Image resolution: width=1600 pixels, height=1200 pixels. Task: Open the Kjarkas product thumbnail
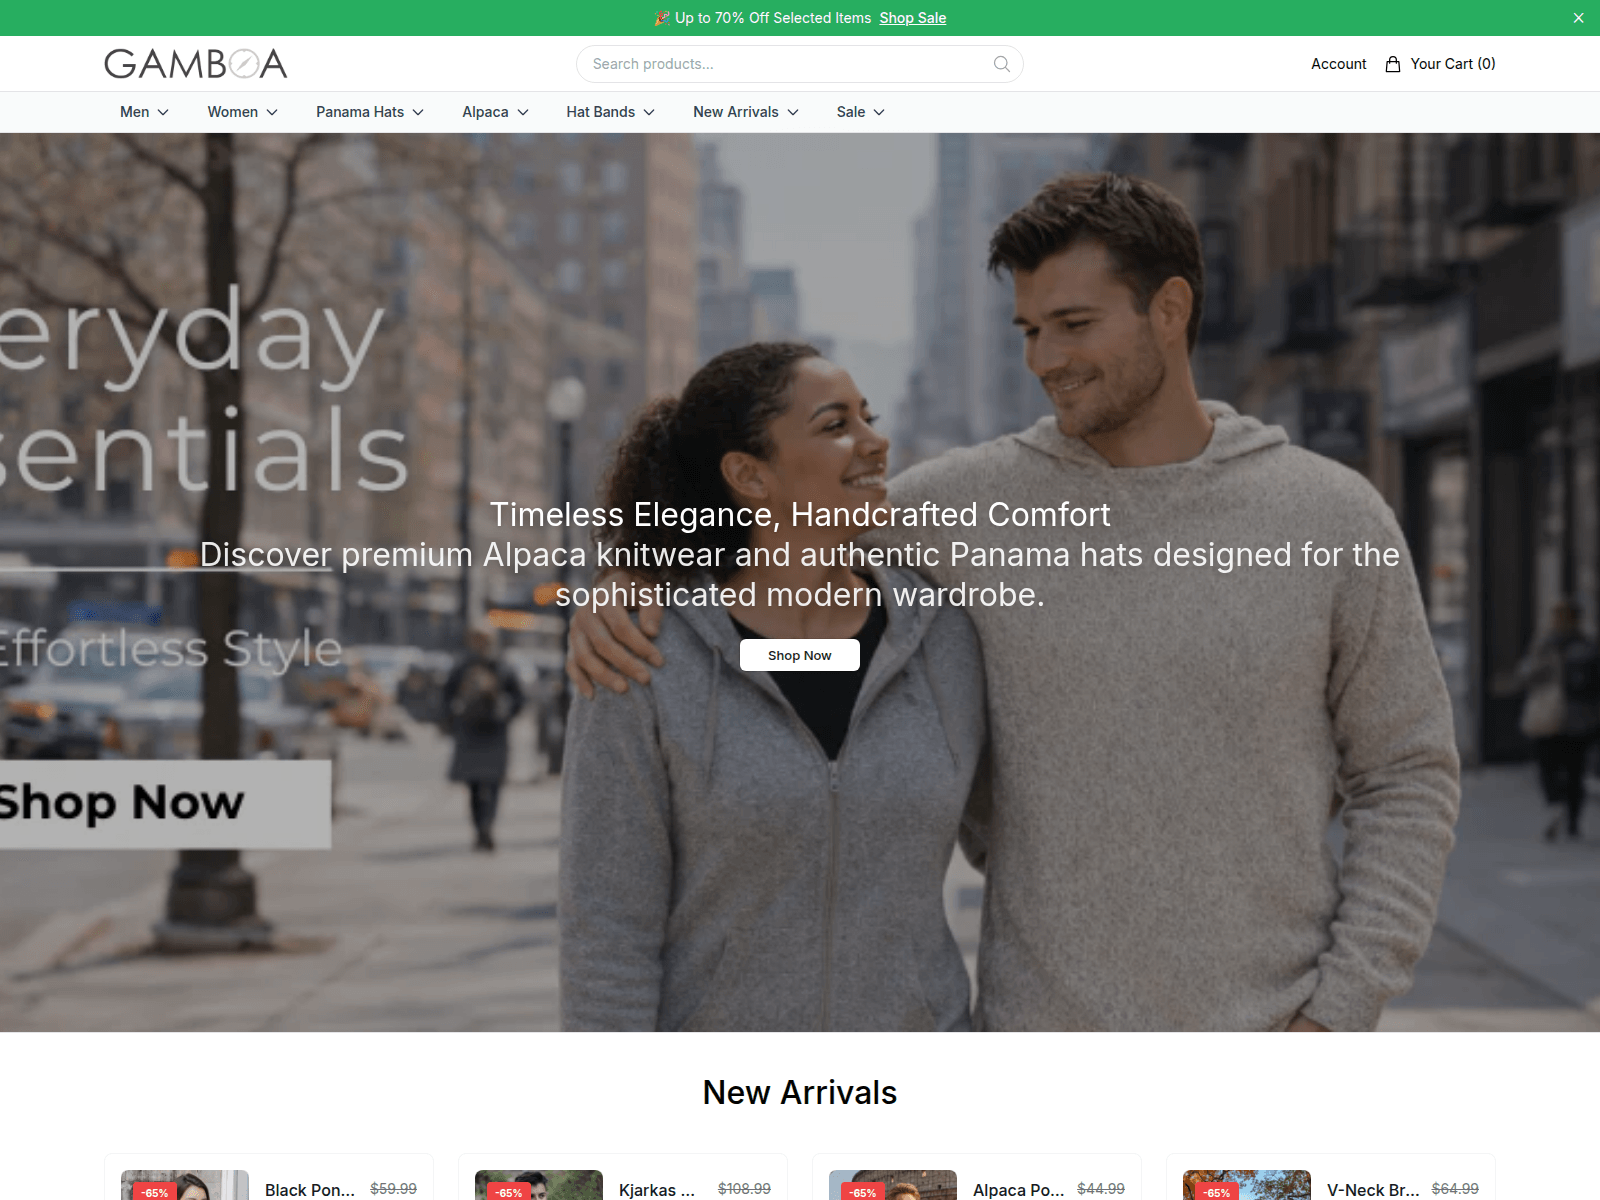539,1185
